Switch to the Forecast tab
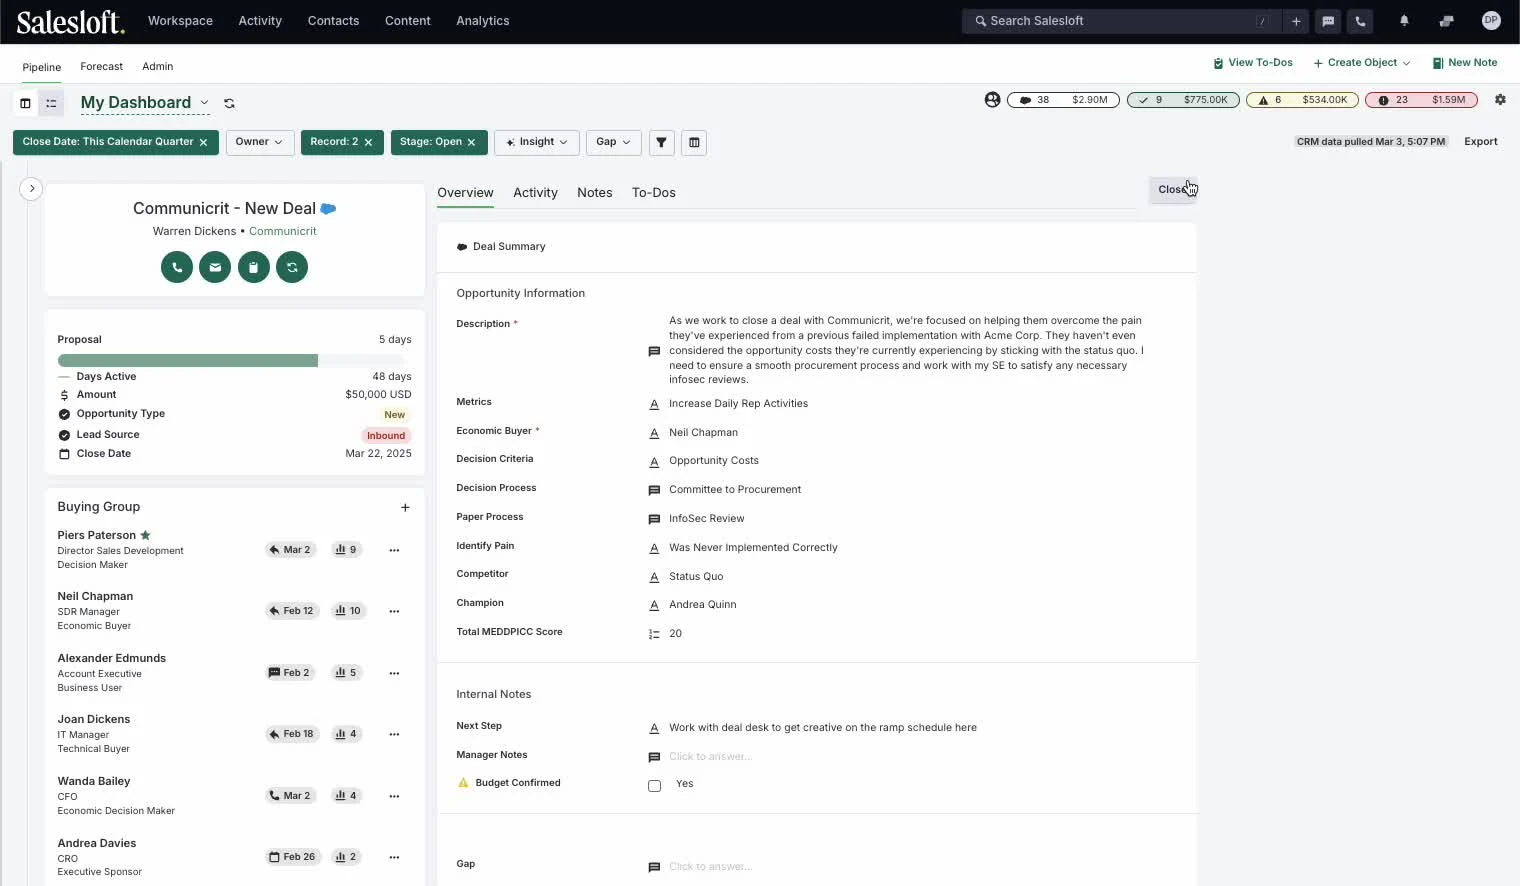The height and width of the screenshot is (886, 1520). click(102, 67)
